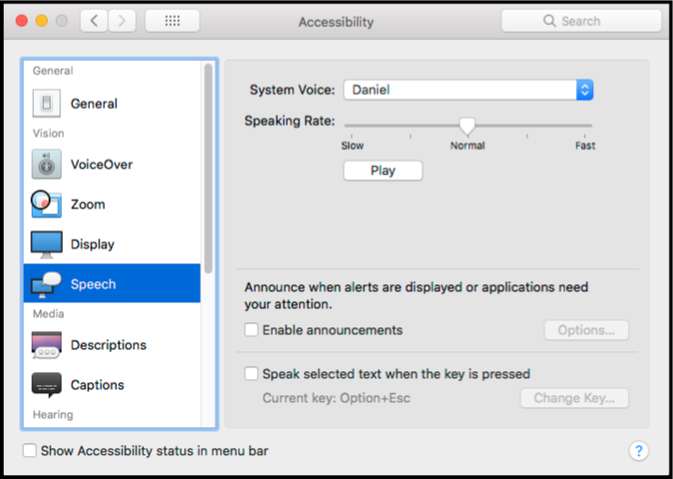
Task: Click the Zoom magnifier icon
Action: (x=46, y=204)
